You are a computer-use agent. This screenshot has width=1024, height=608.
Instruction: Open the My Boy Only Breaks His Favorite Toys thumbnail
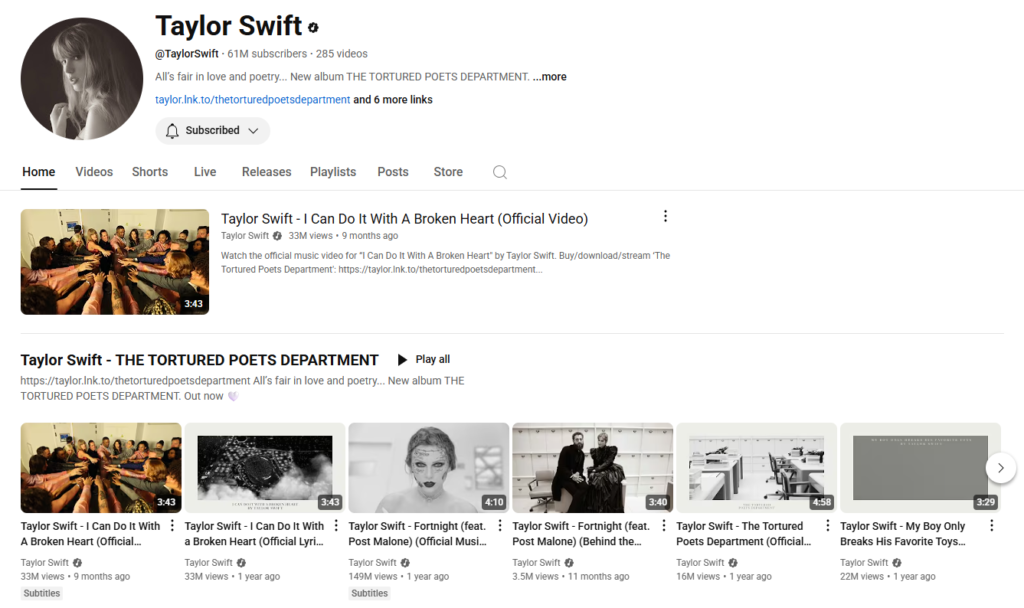(x=921, y=468)
